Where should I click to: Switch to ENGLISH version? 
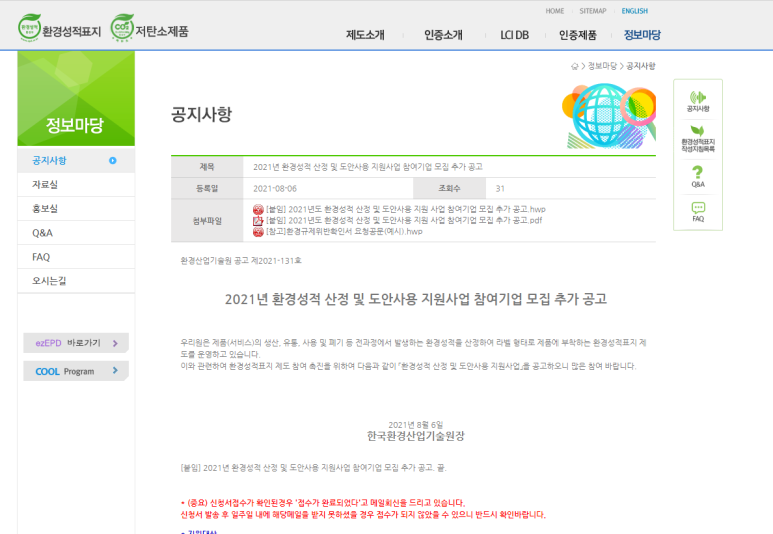(634, 11)
